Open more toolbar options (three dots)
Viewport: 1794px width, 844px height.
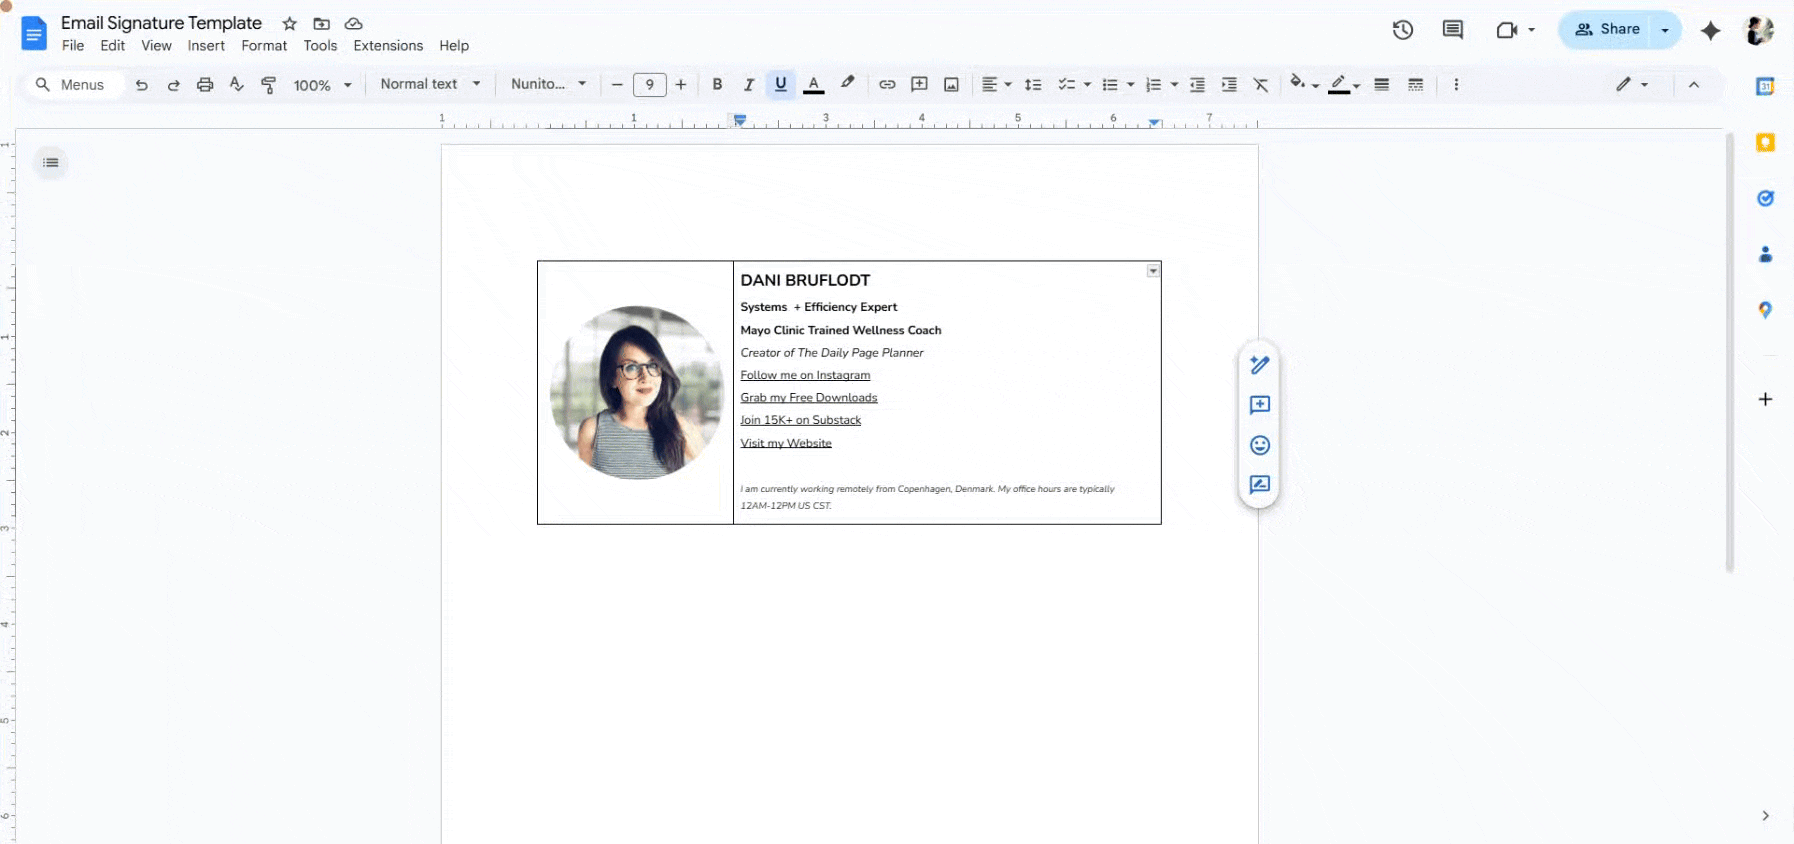pyautogui.click(x=1456, y=85)
